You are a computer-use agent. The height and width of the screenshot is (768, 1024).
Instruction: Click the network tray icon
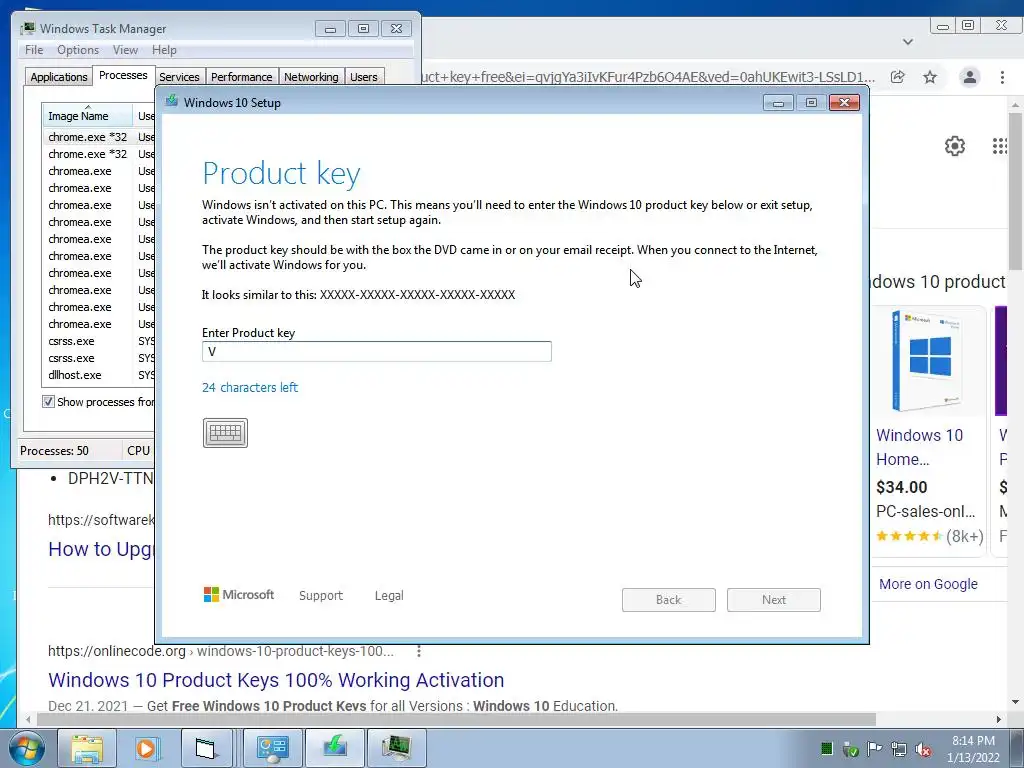tap(899, 749)
